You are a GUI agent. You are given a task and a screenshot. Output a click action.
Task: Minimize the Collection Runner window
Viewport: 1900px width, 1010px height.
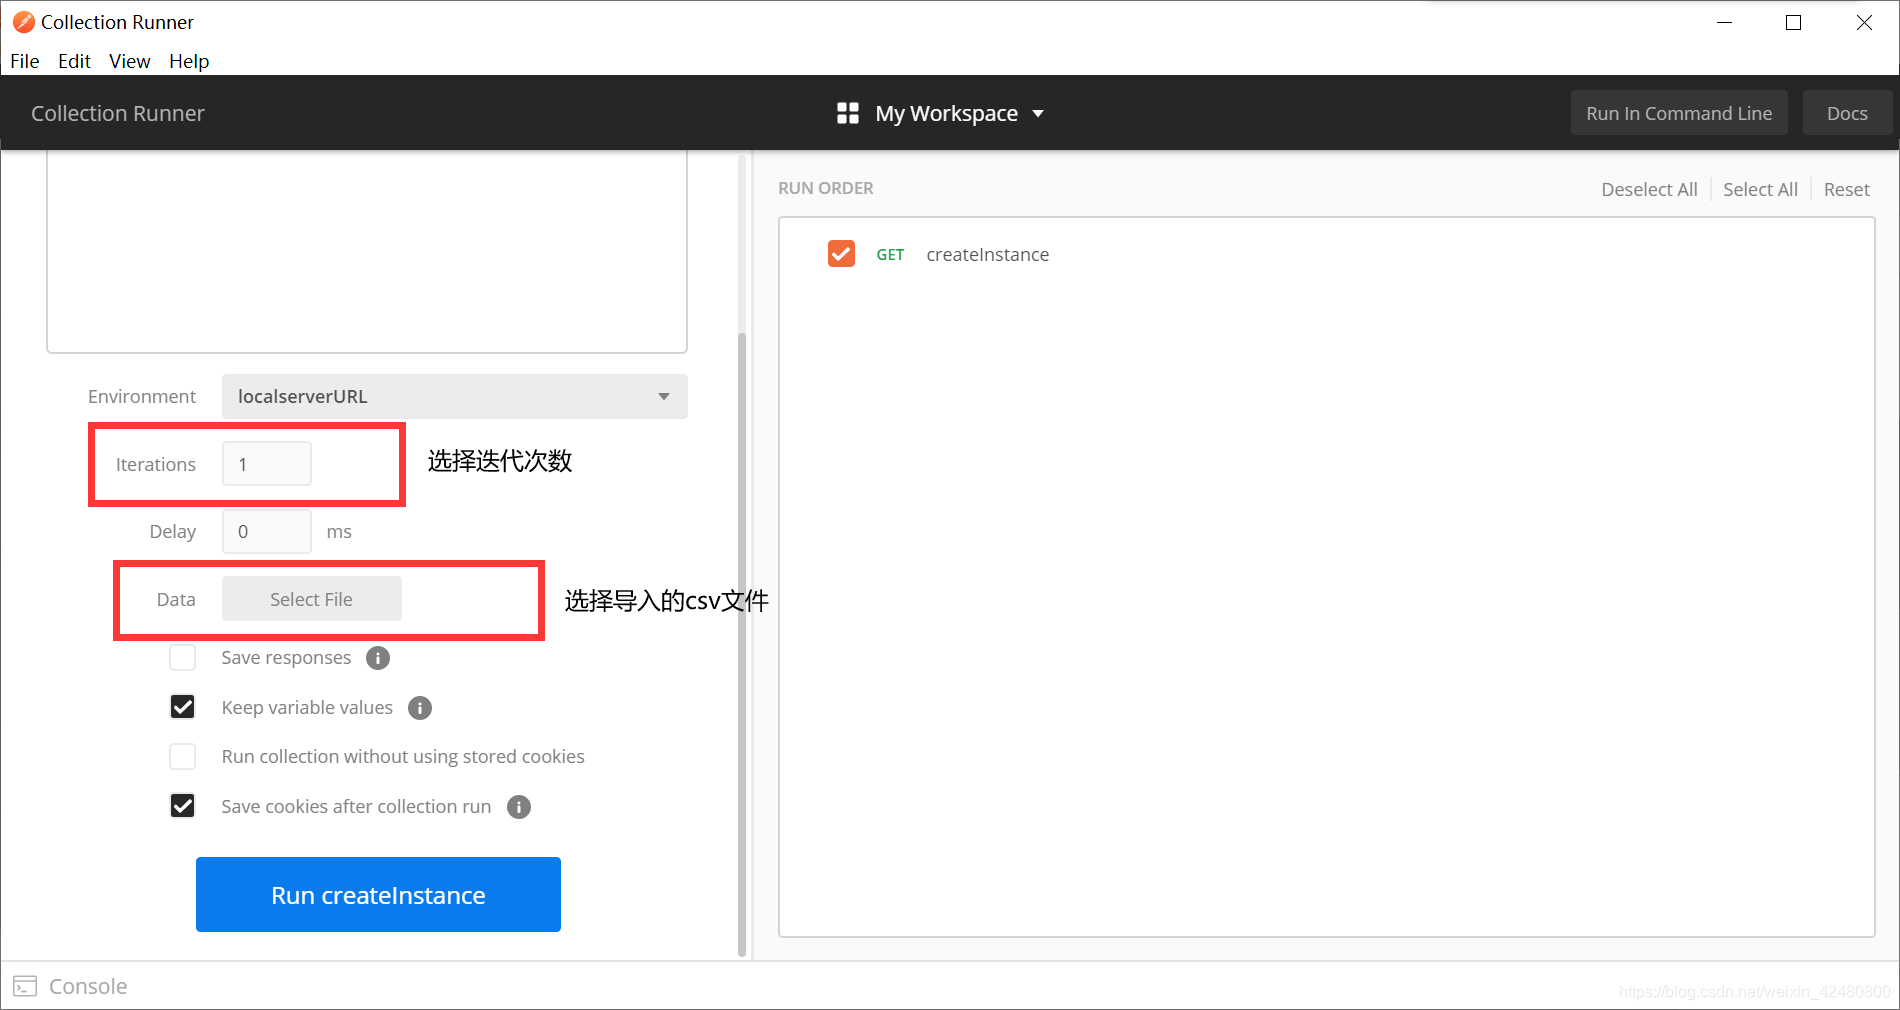pos(1724,22)
